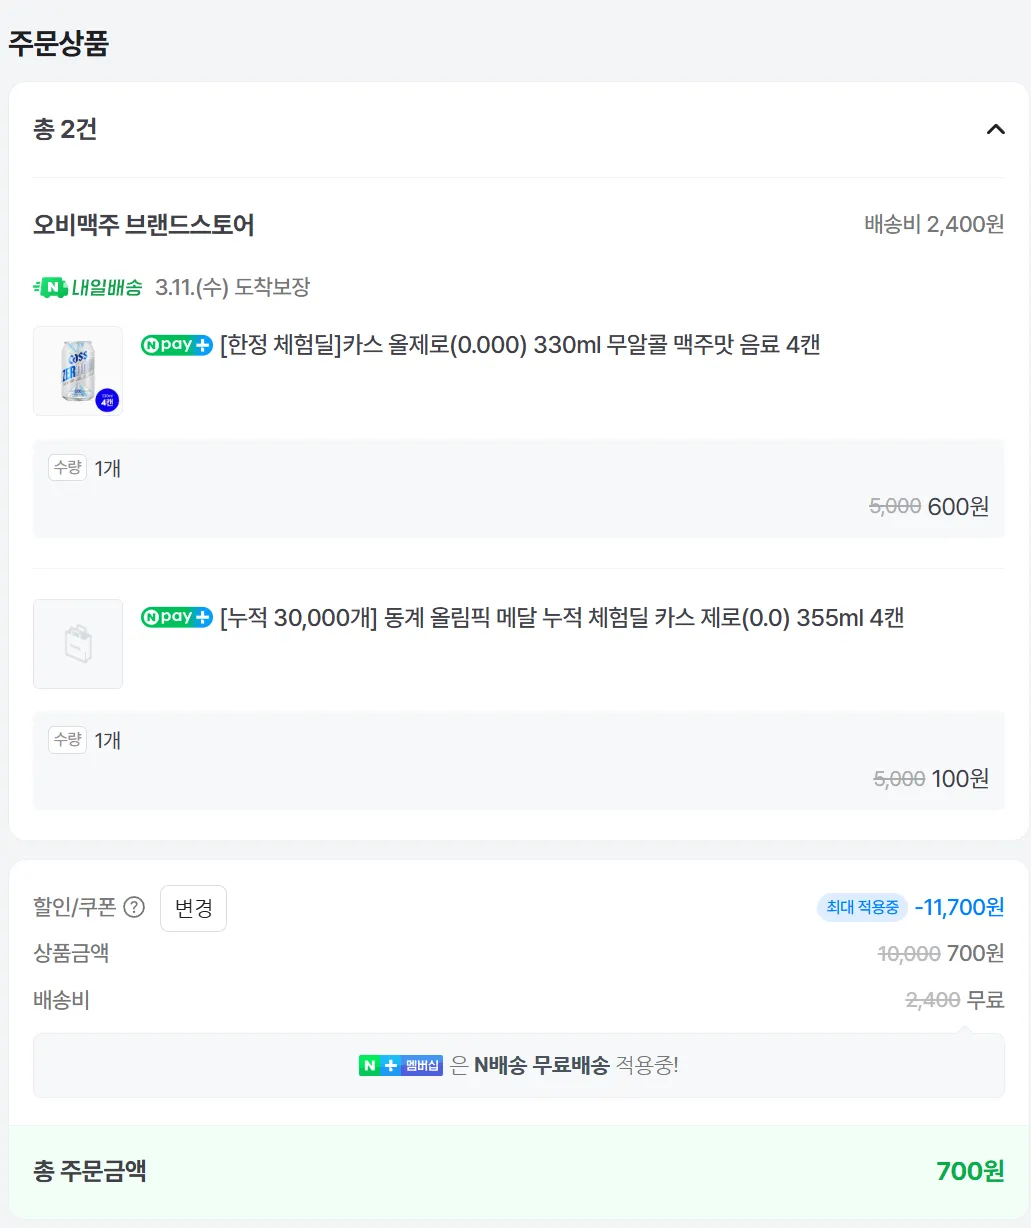Click the Npay plus badge on 카스 제로 355ml
The height and width of the screenshot is (1228, 1031).
pyautogui.click(x=177, y=618)
